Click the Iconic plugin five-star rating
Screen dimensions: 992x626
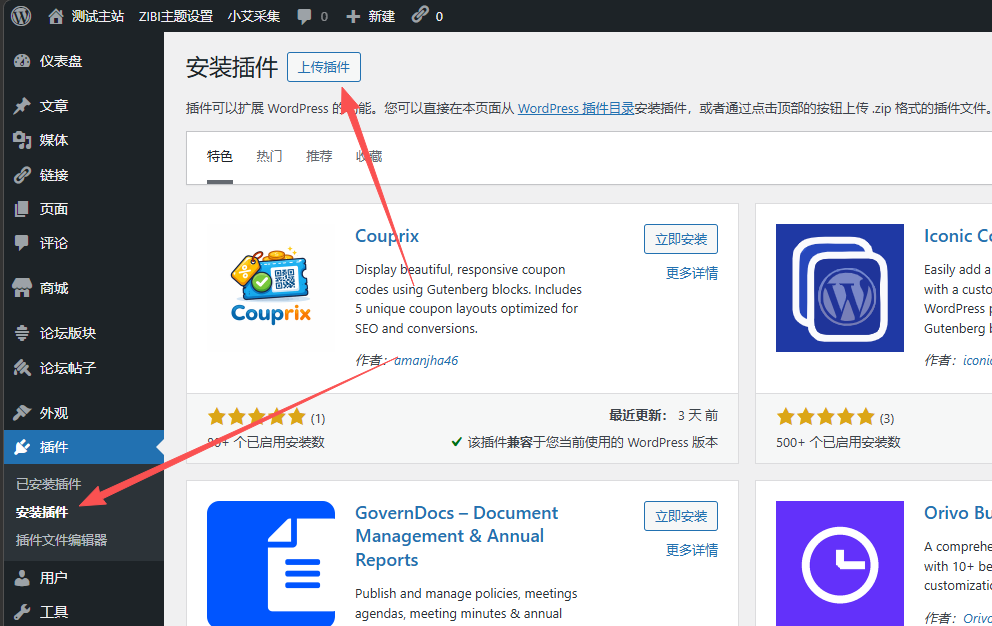[x=826, y=417]
